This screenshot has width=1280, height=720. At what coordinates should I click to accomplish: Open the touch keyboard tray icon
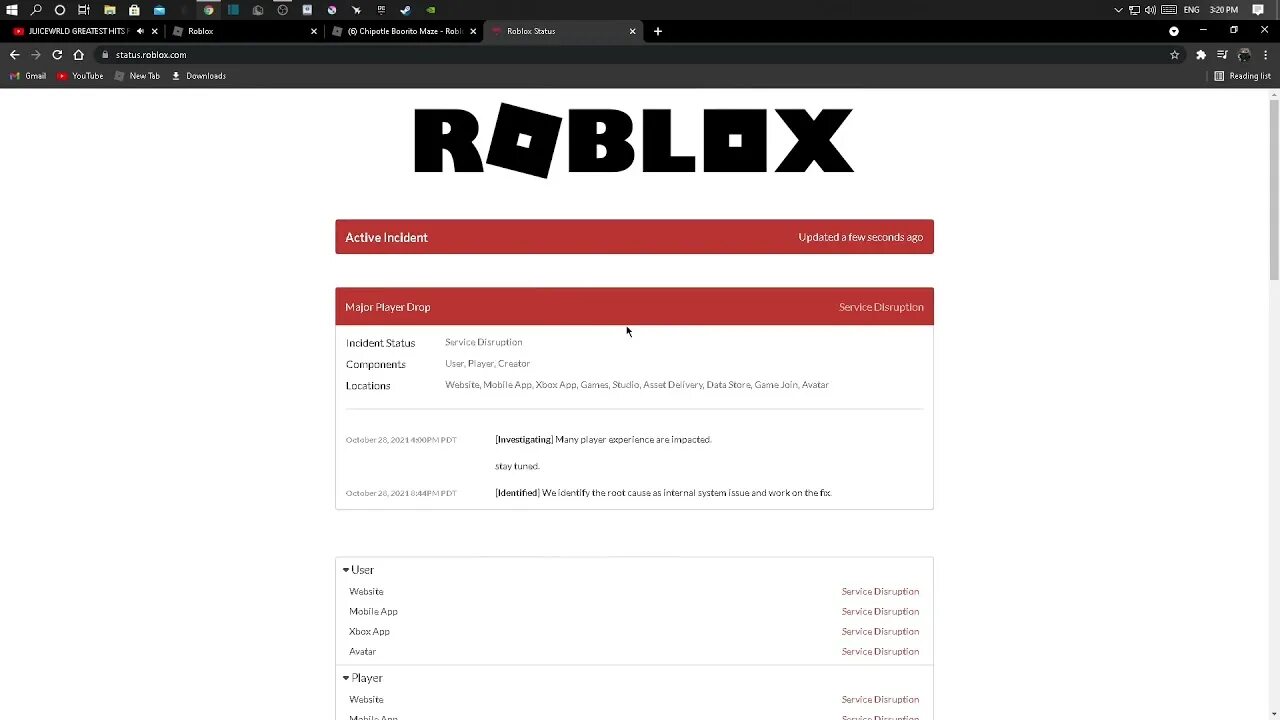point(1169,10)
